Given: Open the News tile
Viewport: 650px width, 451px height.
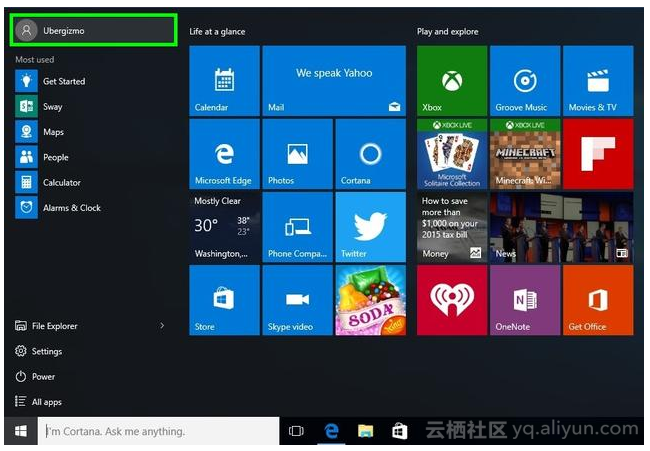Looking at the screenshot, I should coord(562,227).
